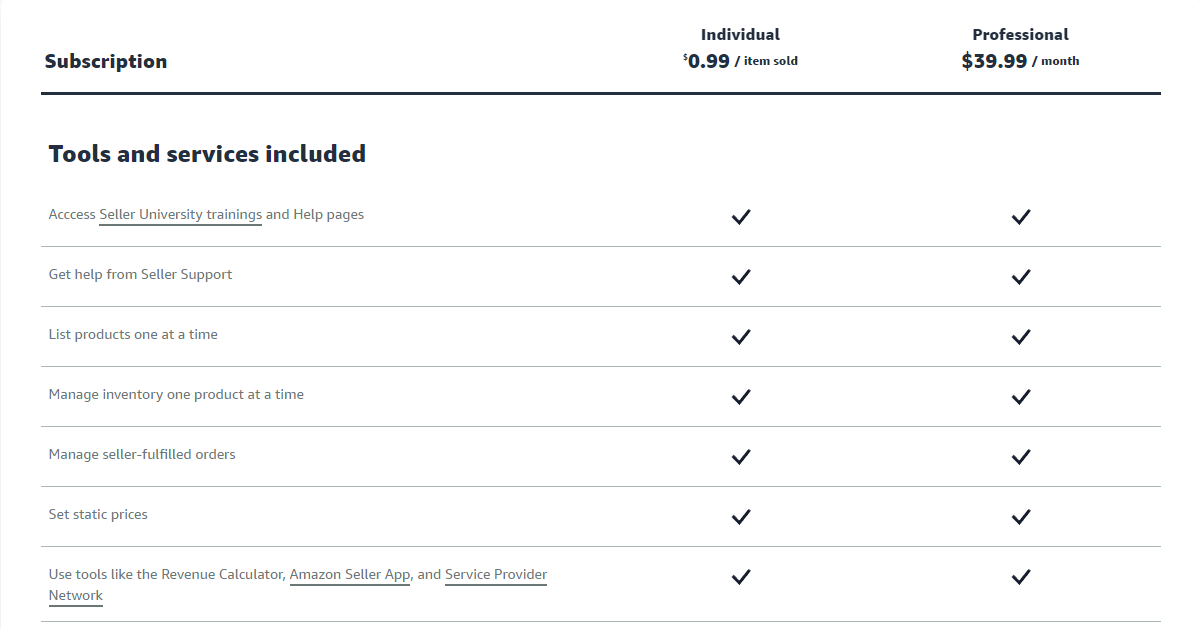Open the Seller University trainings link

coord(180,215)
